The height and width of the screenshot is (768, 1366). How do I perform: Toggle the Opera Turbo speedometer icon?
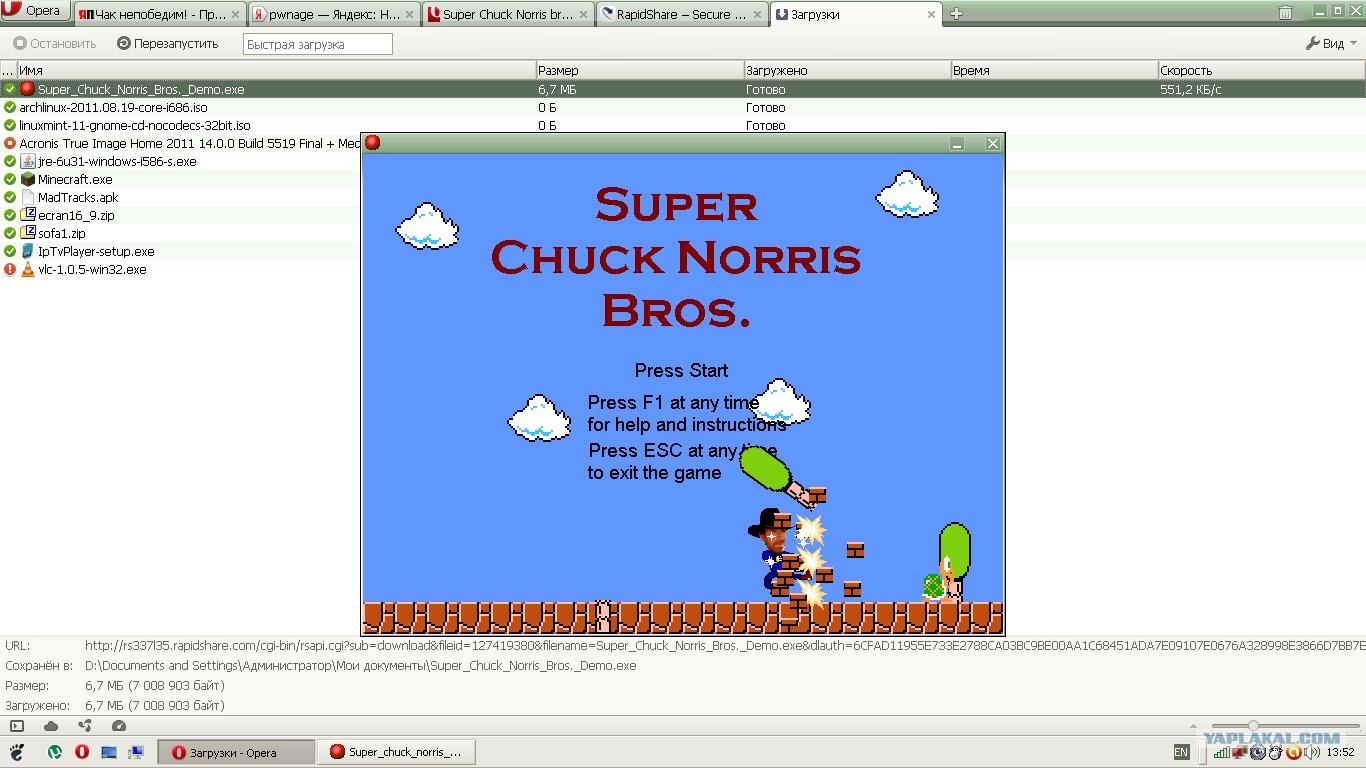coord(119,726)
